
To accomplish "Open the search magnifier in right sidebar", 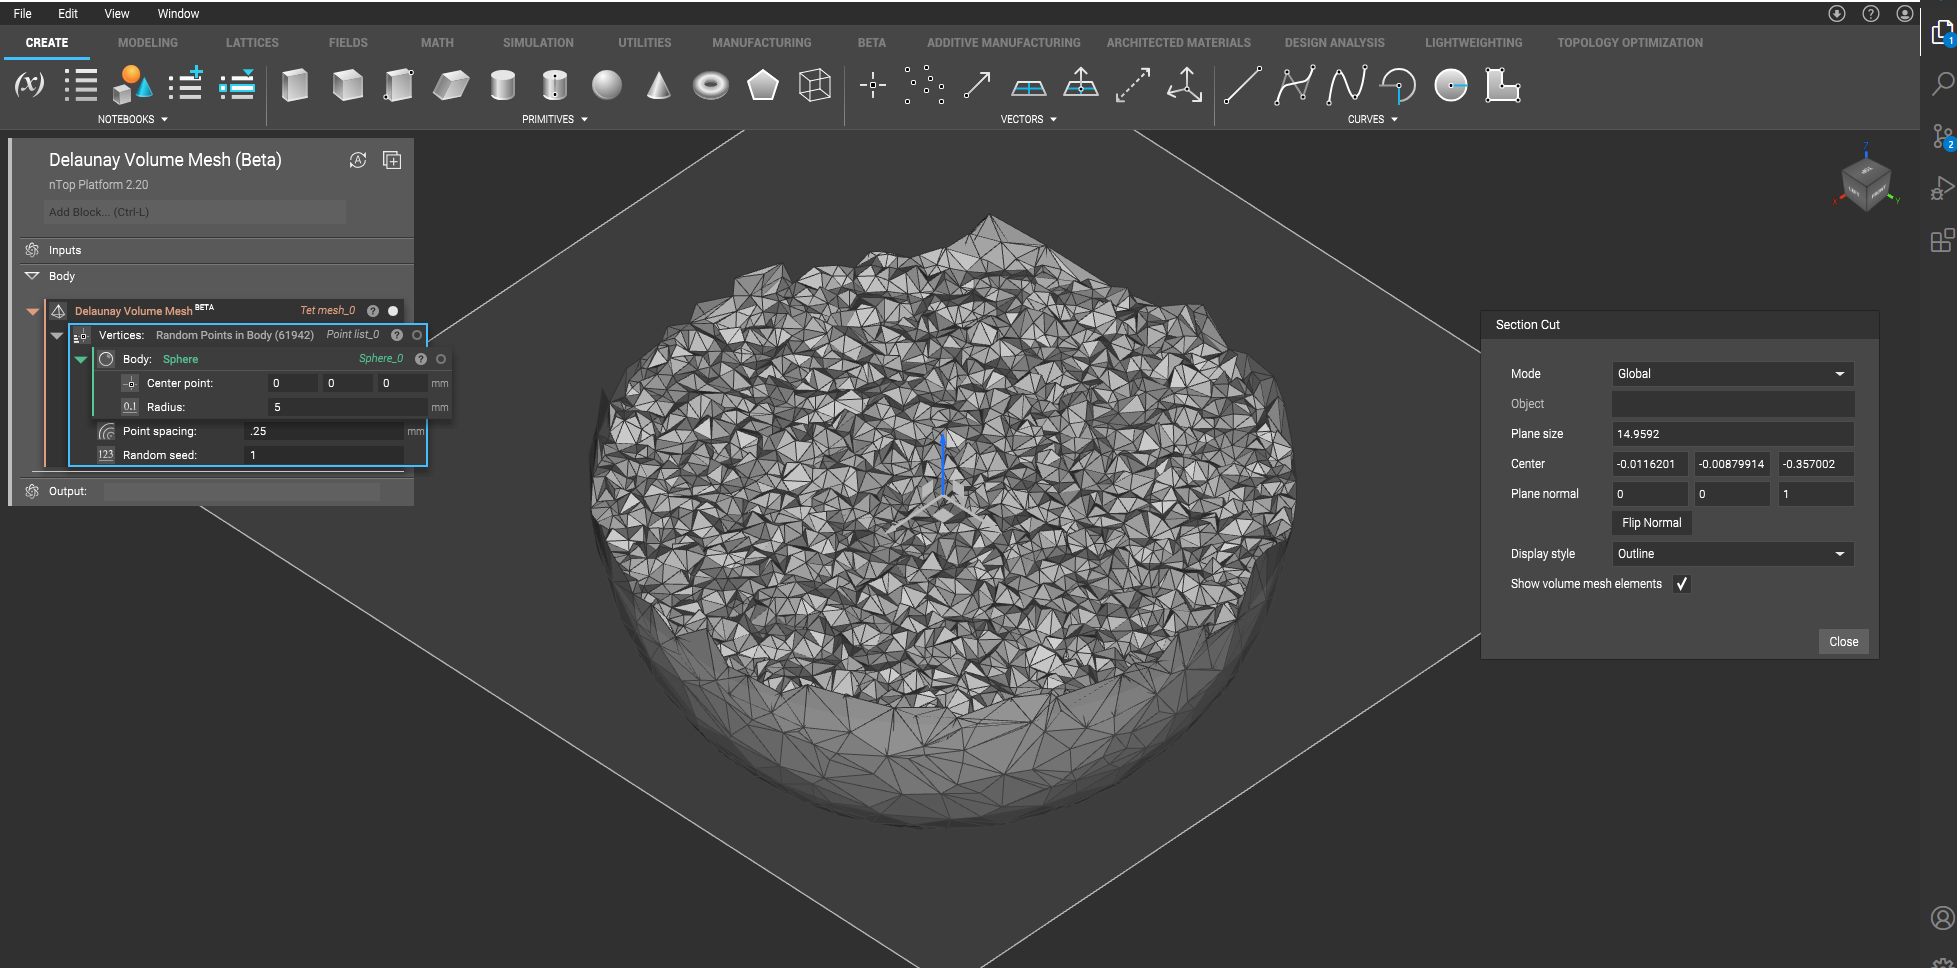I will pyautogui.click(x=1942, y=84).
